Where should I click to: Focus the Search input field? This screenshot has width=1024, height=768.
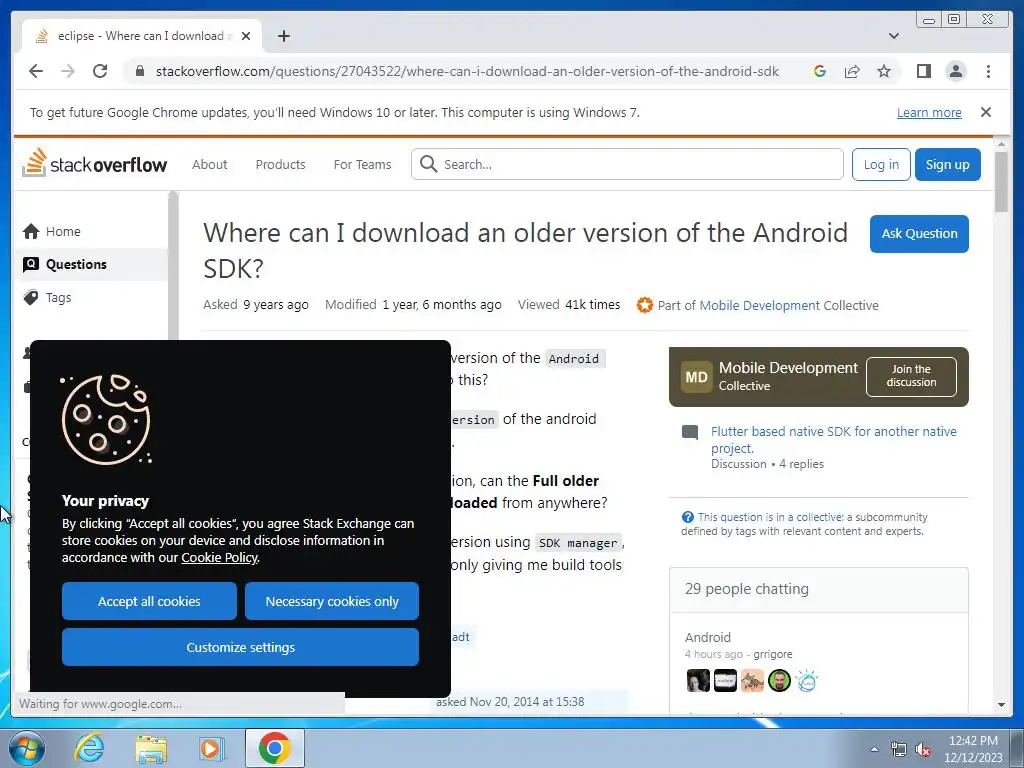(x=627, y=164)
